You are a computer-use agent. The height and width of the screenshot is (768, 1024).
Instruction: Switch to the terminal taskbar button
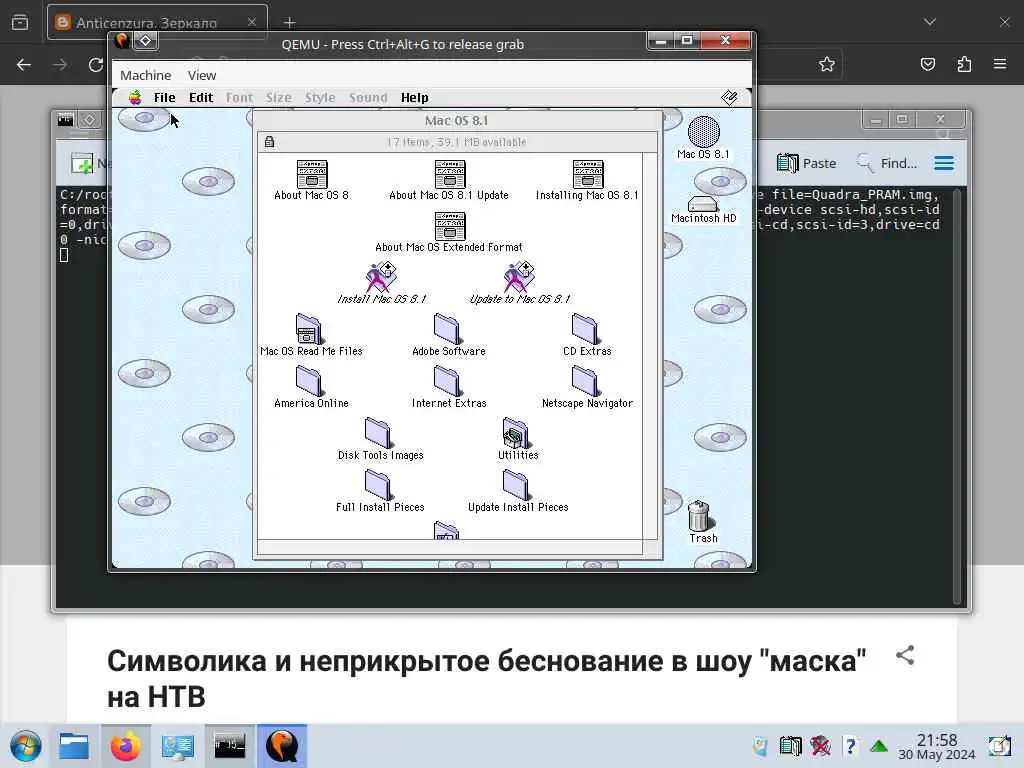pos(230,746)
